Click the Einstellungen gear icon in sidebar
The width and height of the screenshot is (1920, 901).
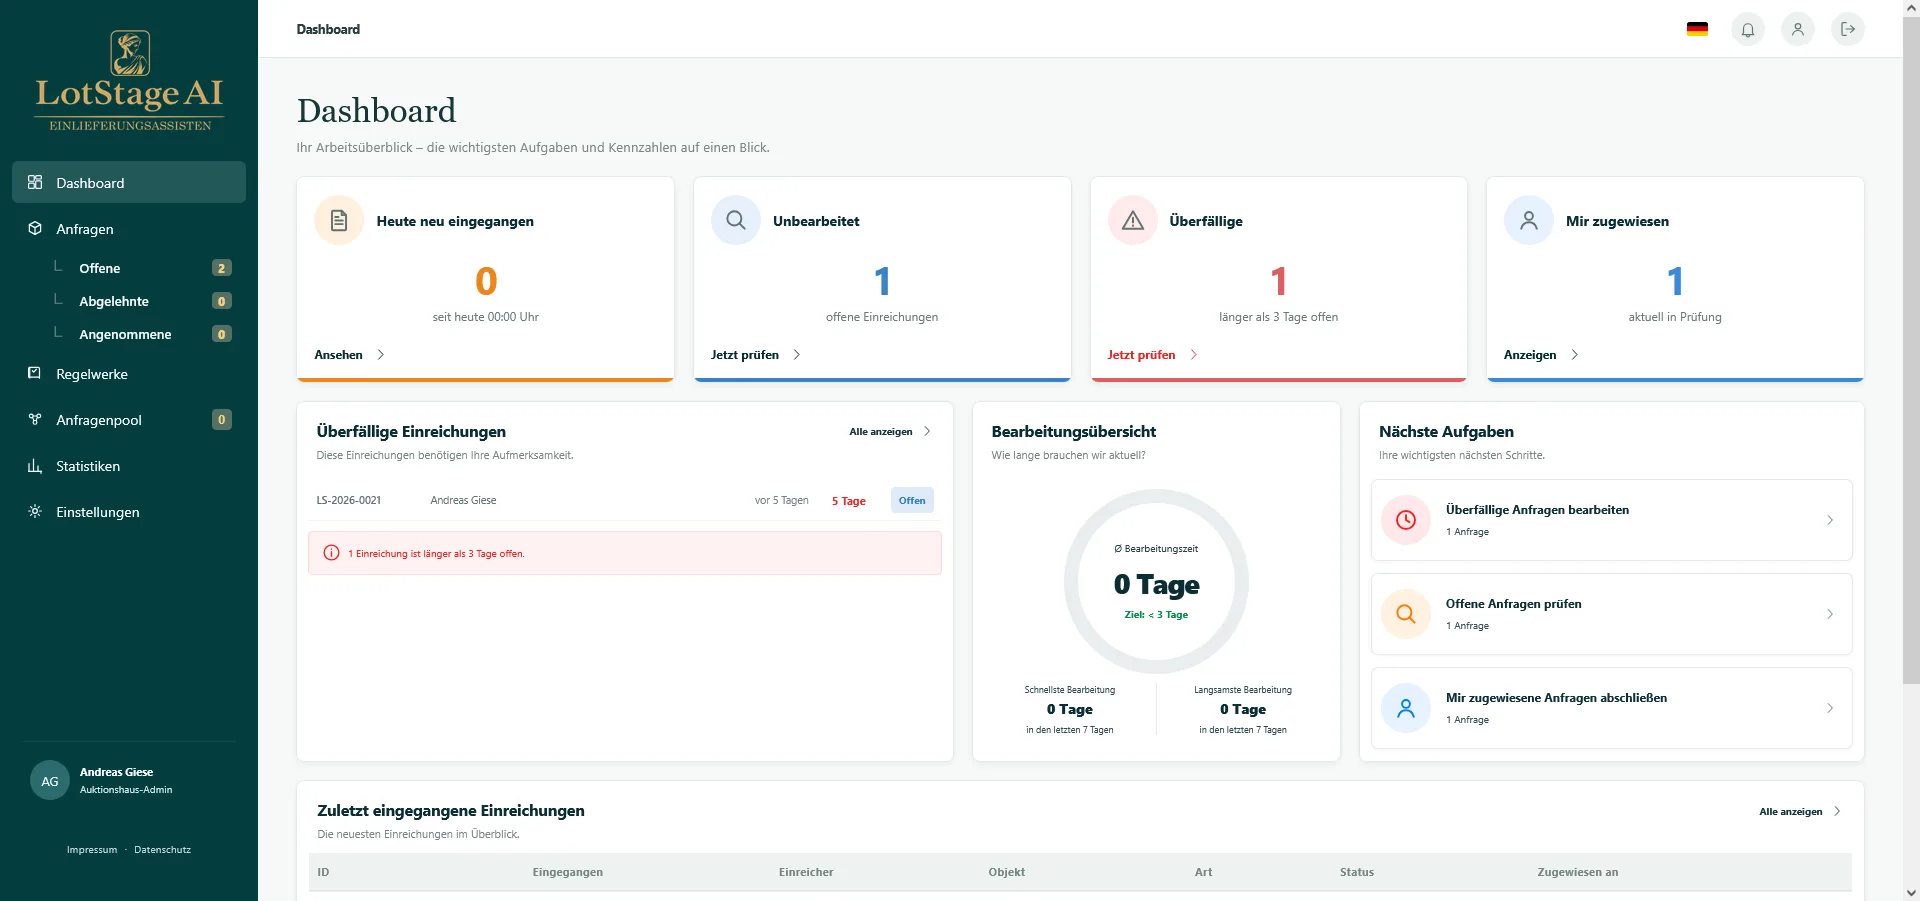pyautogui.click(x=35, y=512)
